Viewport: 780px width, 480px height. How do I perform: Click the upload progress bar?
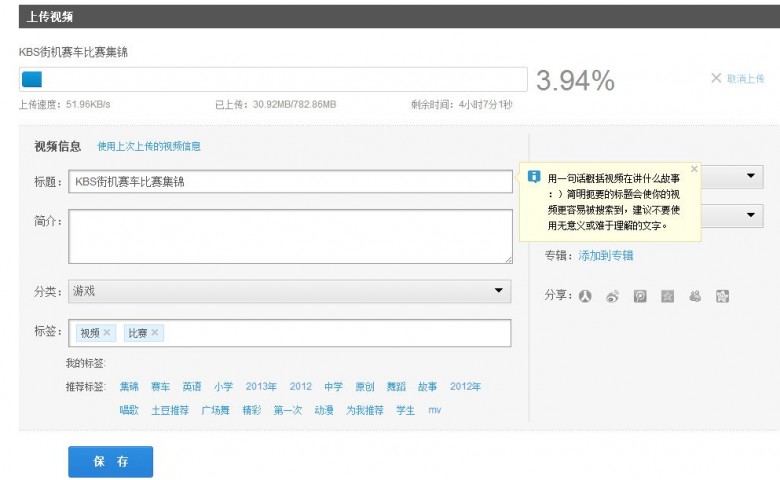coord(272,80)
